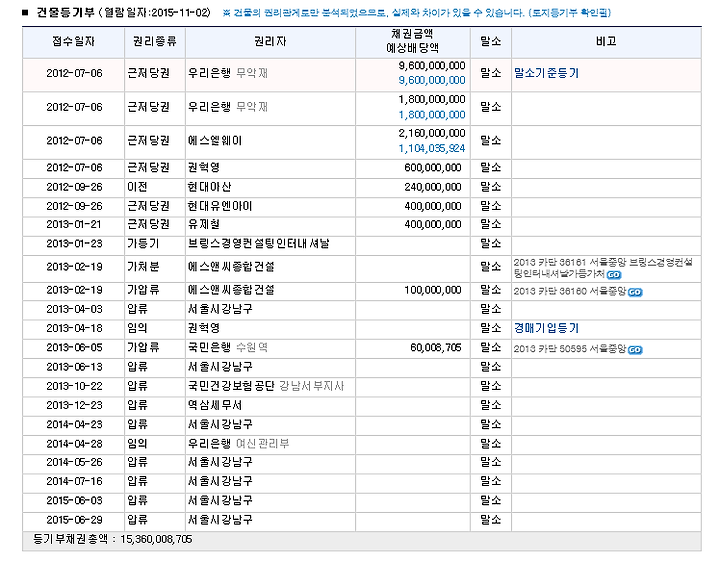Select the 400,000,000 amount in 현대유엔아이 row
The width and height of the screenshot is (720, 562).
coord(433,206)
